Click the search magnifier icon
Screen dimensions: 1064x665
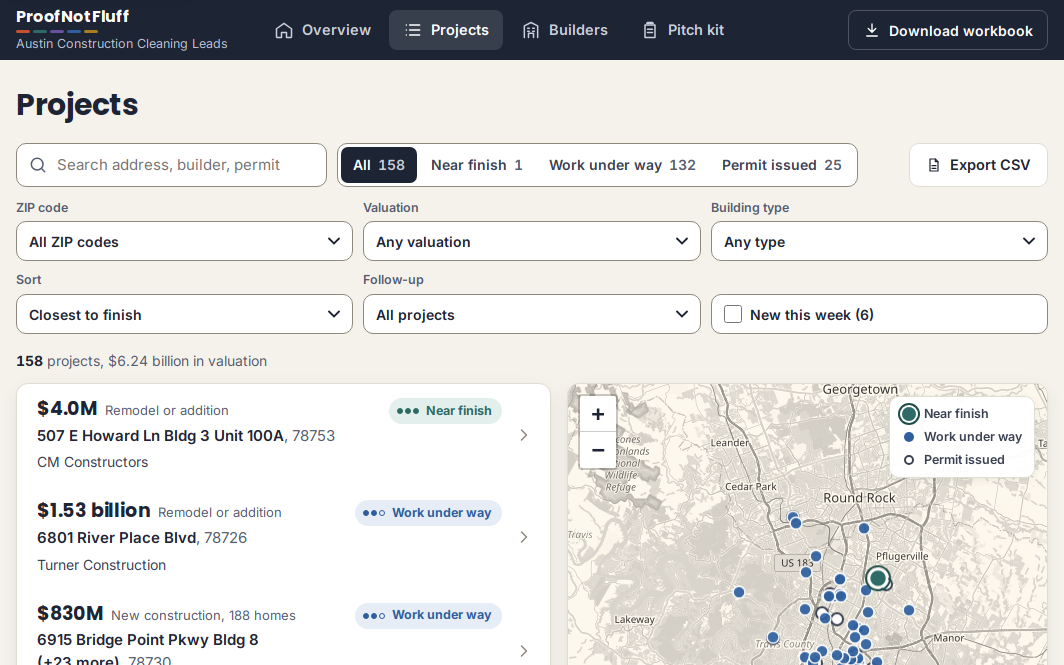(x=38, y=165)
